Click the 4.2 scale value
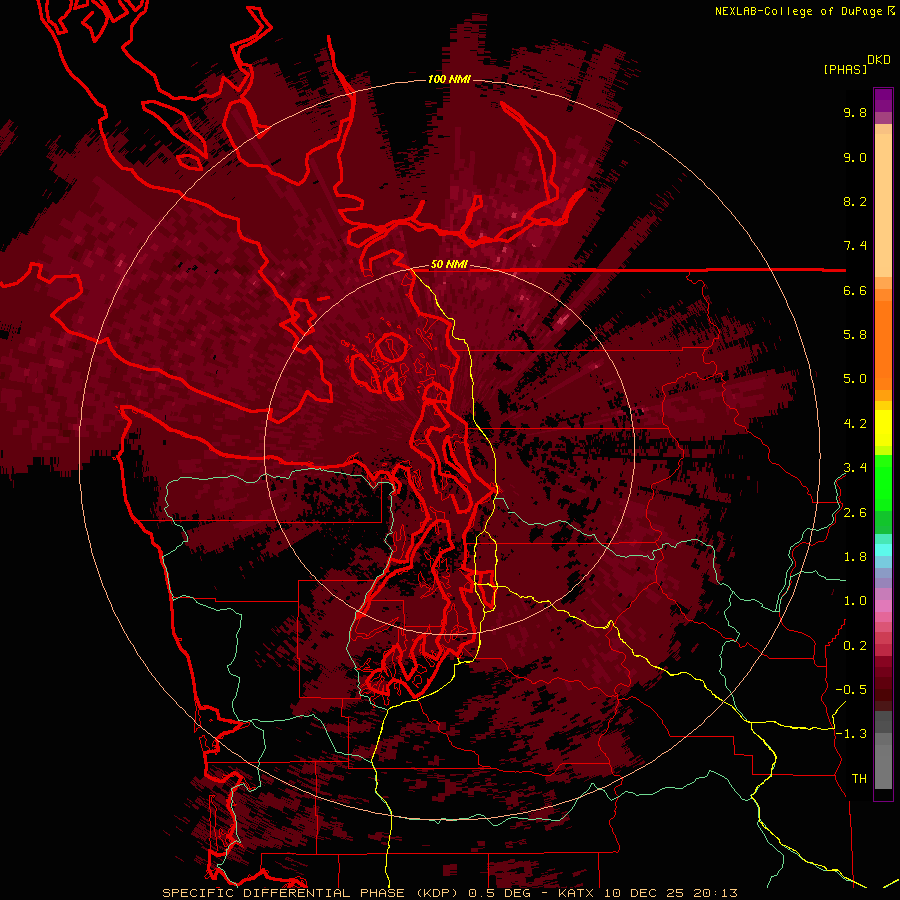 tap(855, 424)
